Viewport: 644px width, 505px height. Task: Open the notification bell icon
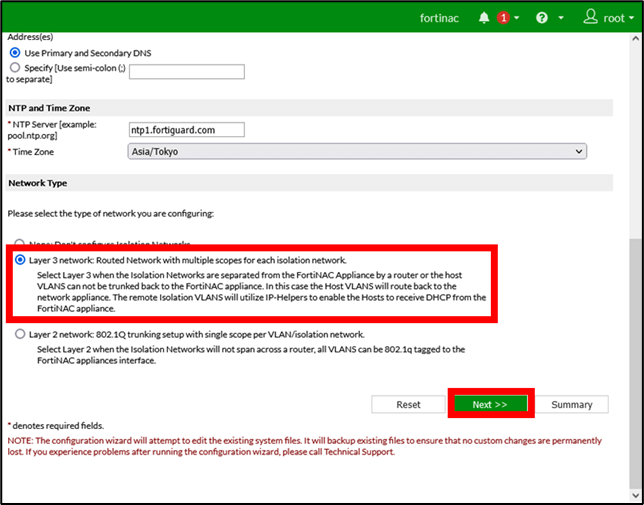tap(484, 18)
